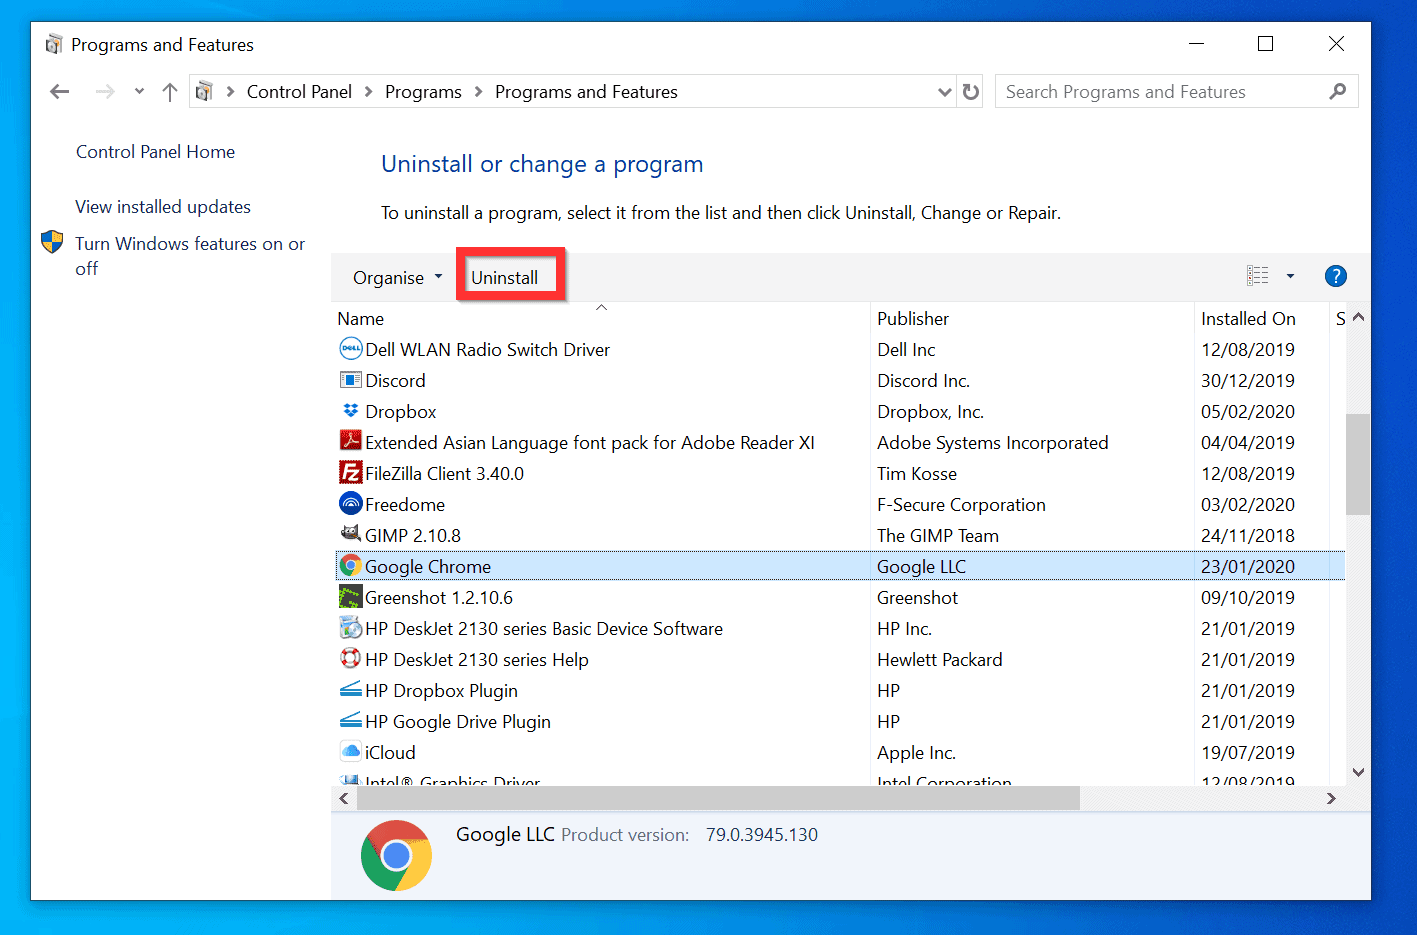
Task: Select the Greenshot 1.2.10.6 entry
Action: pyautogui.click(x=439, y=598)
